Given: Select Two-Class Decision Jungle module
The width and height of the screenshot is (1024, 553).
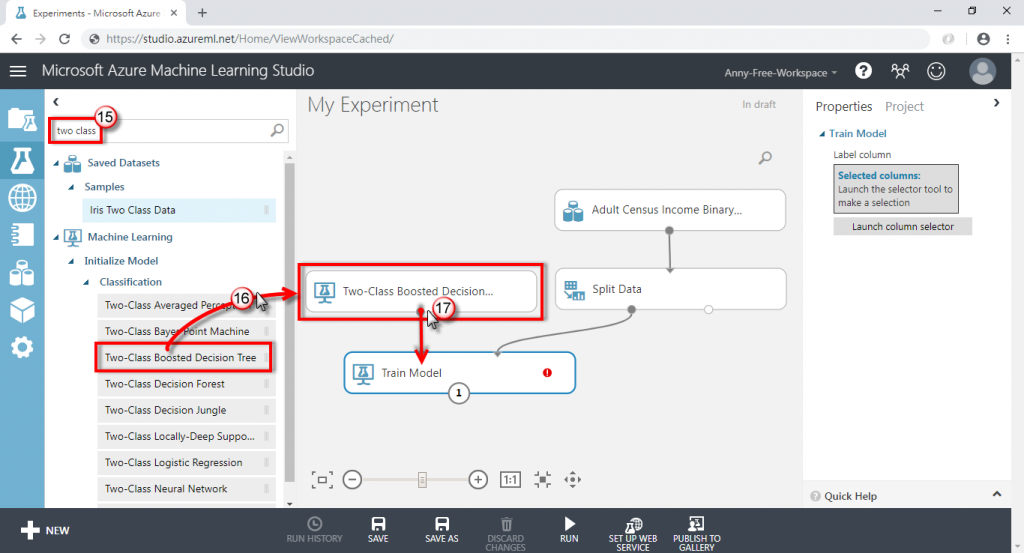Looking at the screenshot, I should 186,410.
